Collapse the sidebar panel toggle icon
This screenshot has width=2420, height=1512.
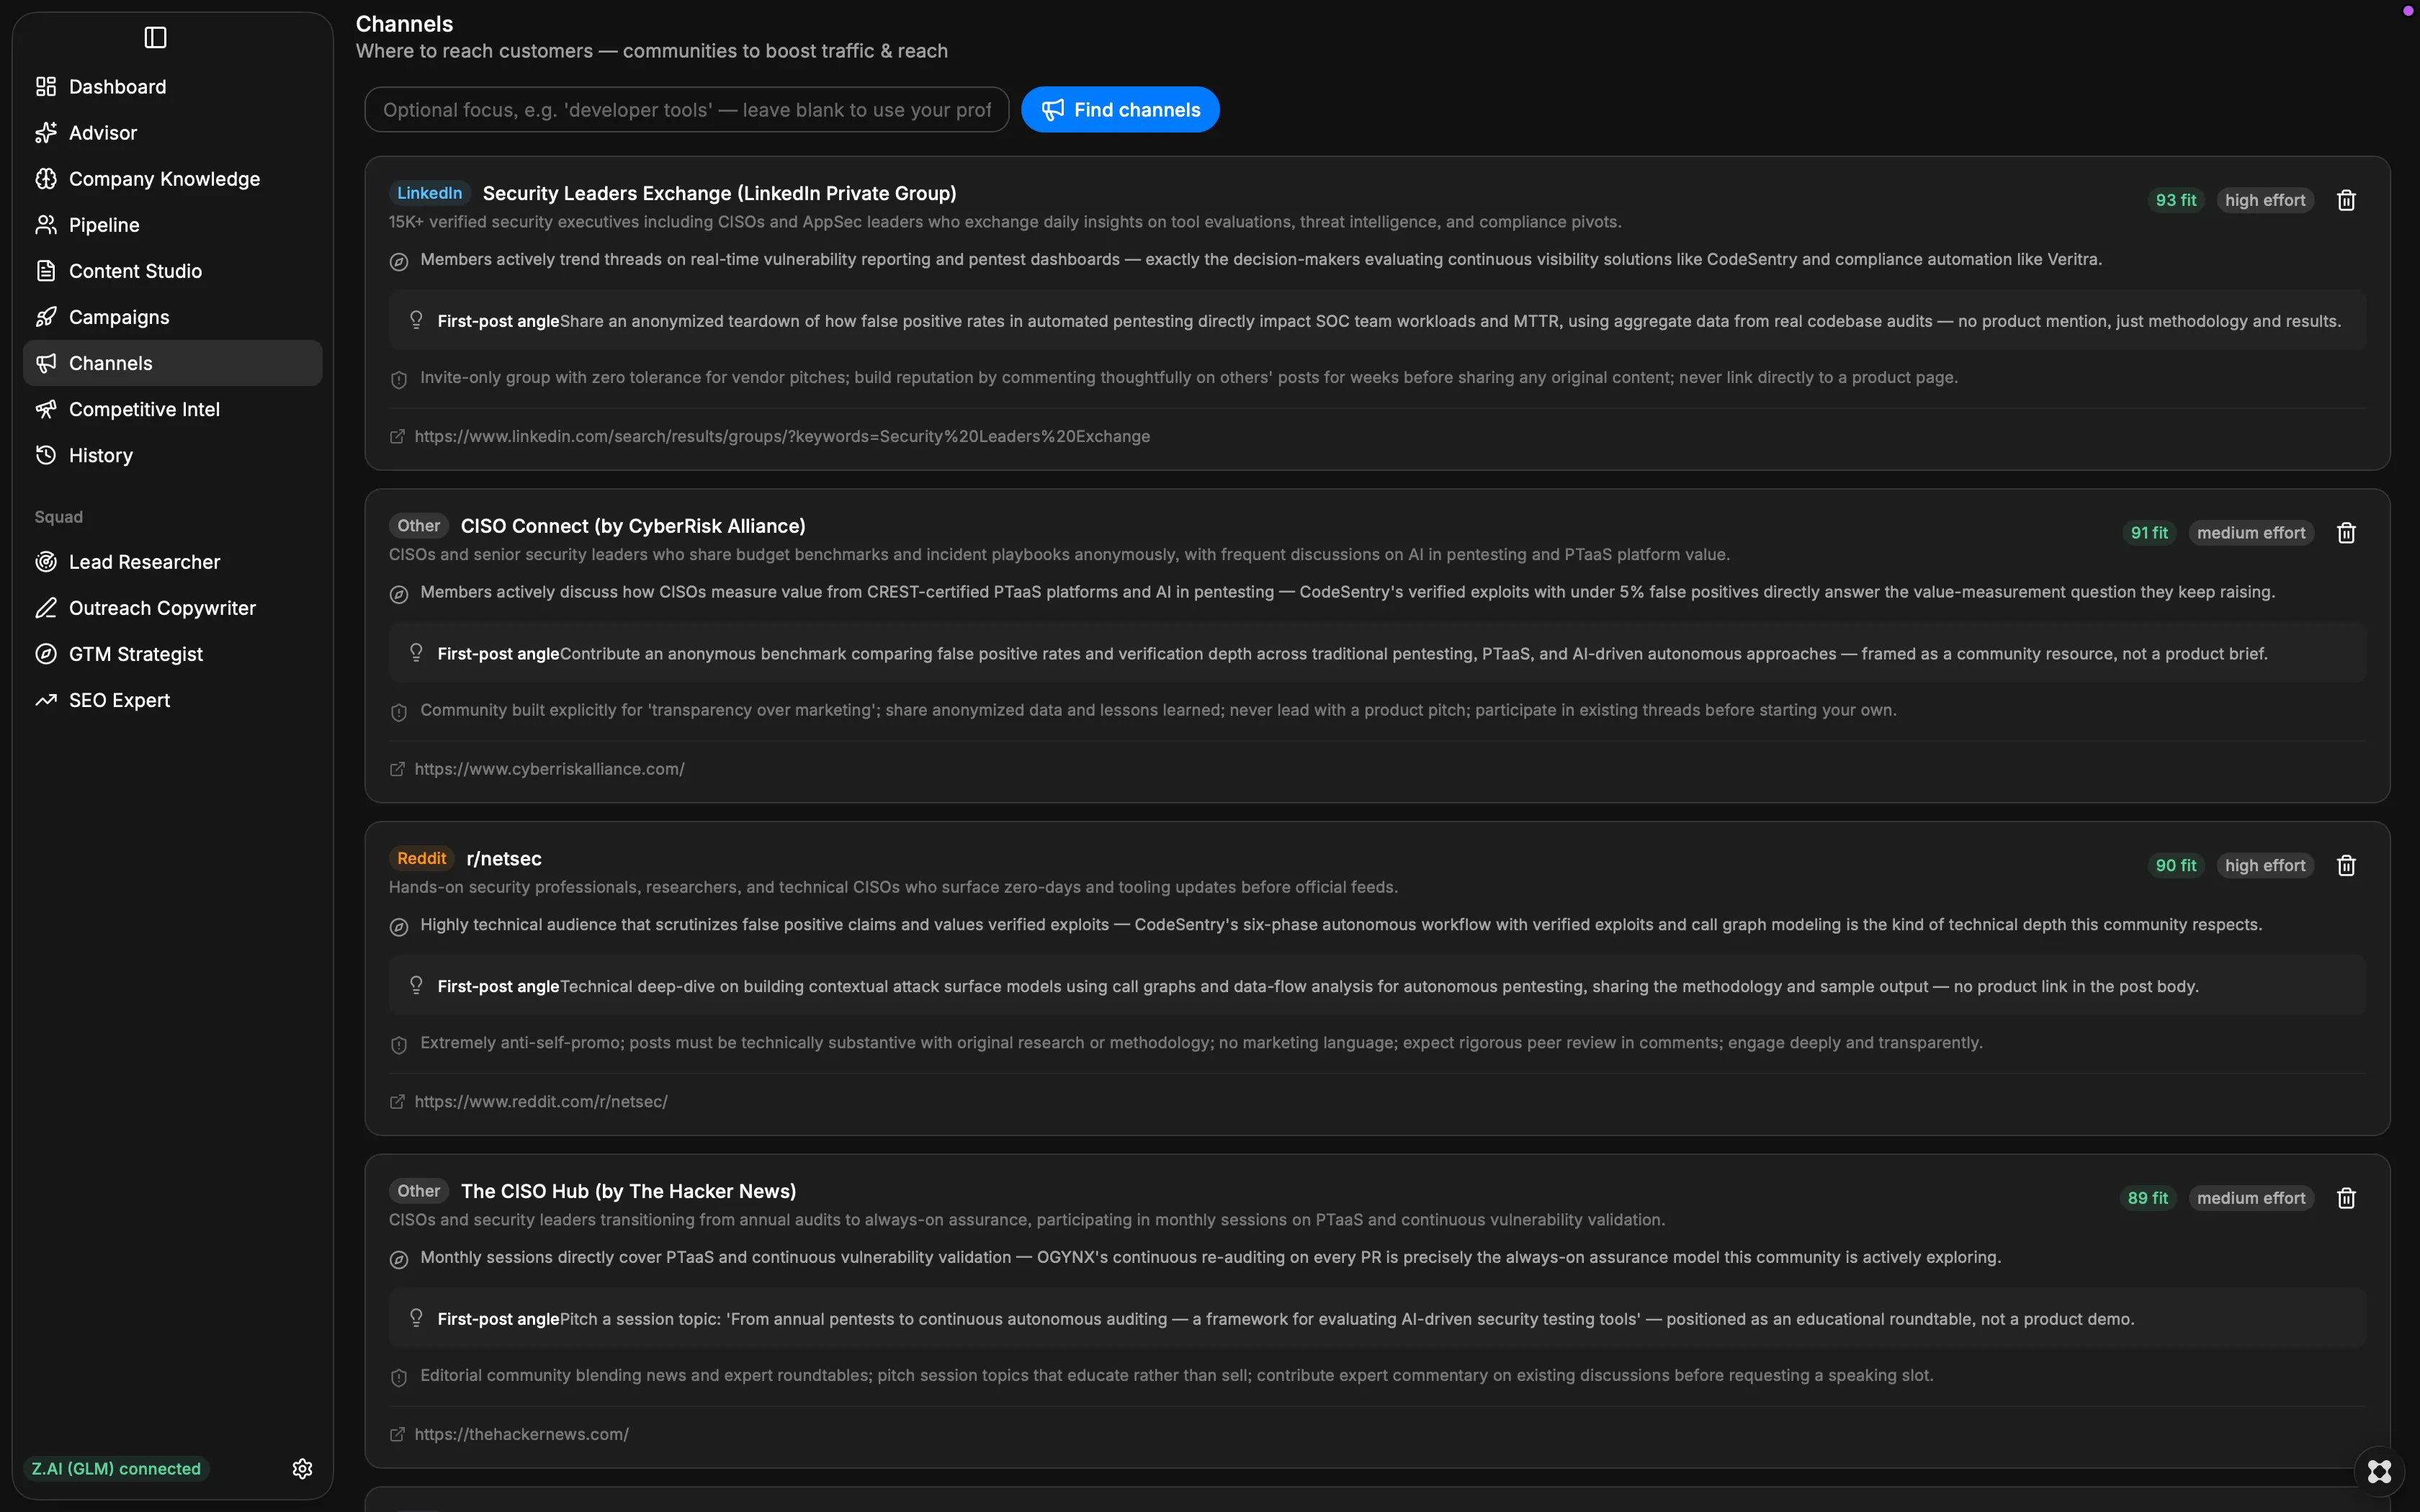point(155,38)
